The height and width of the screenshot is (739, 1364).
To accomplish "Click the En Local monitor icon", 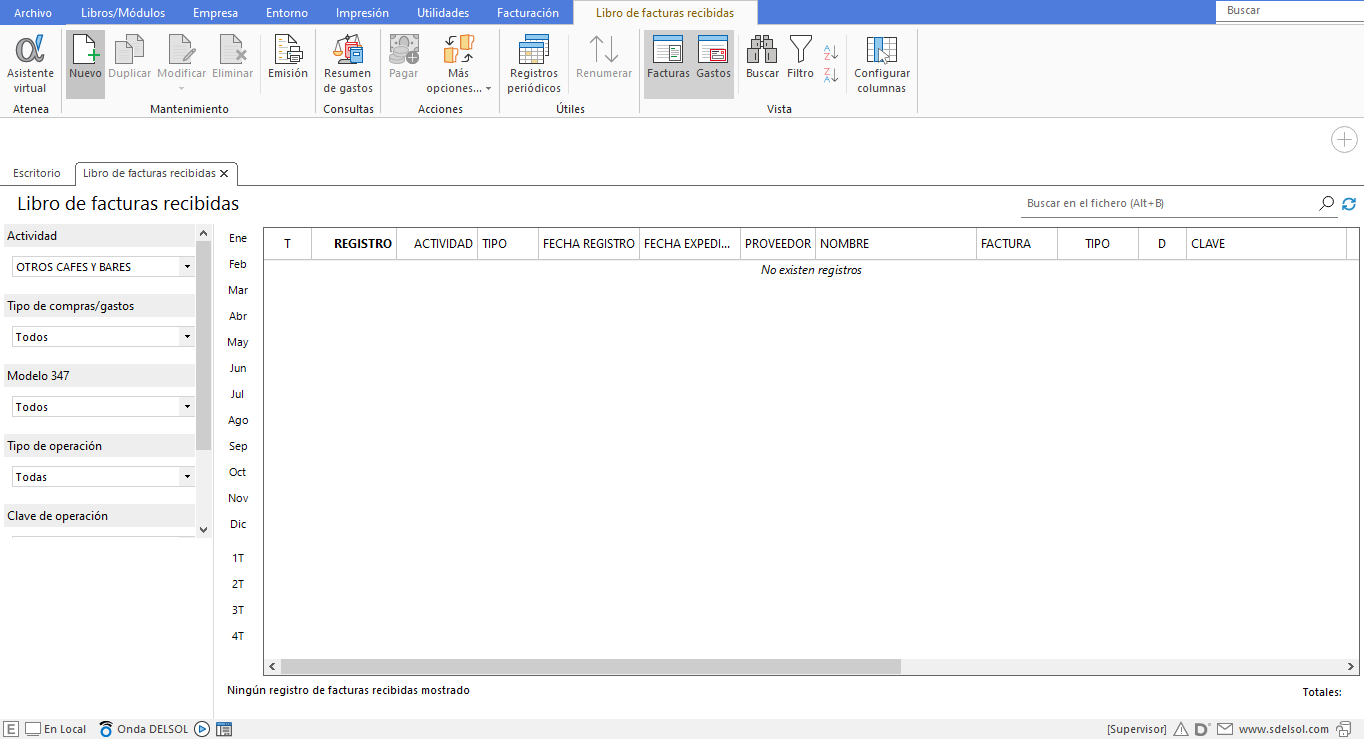I will (x=32, y=729).
